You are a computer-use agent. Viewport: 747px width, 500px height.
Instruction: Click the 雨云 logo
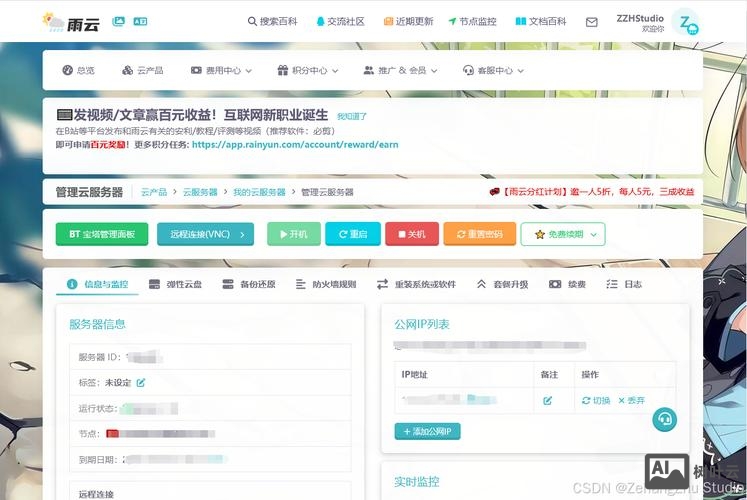tap(71, 22)
